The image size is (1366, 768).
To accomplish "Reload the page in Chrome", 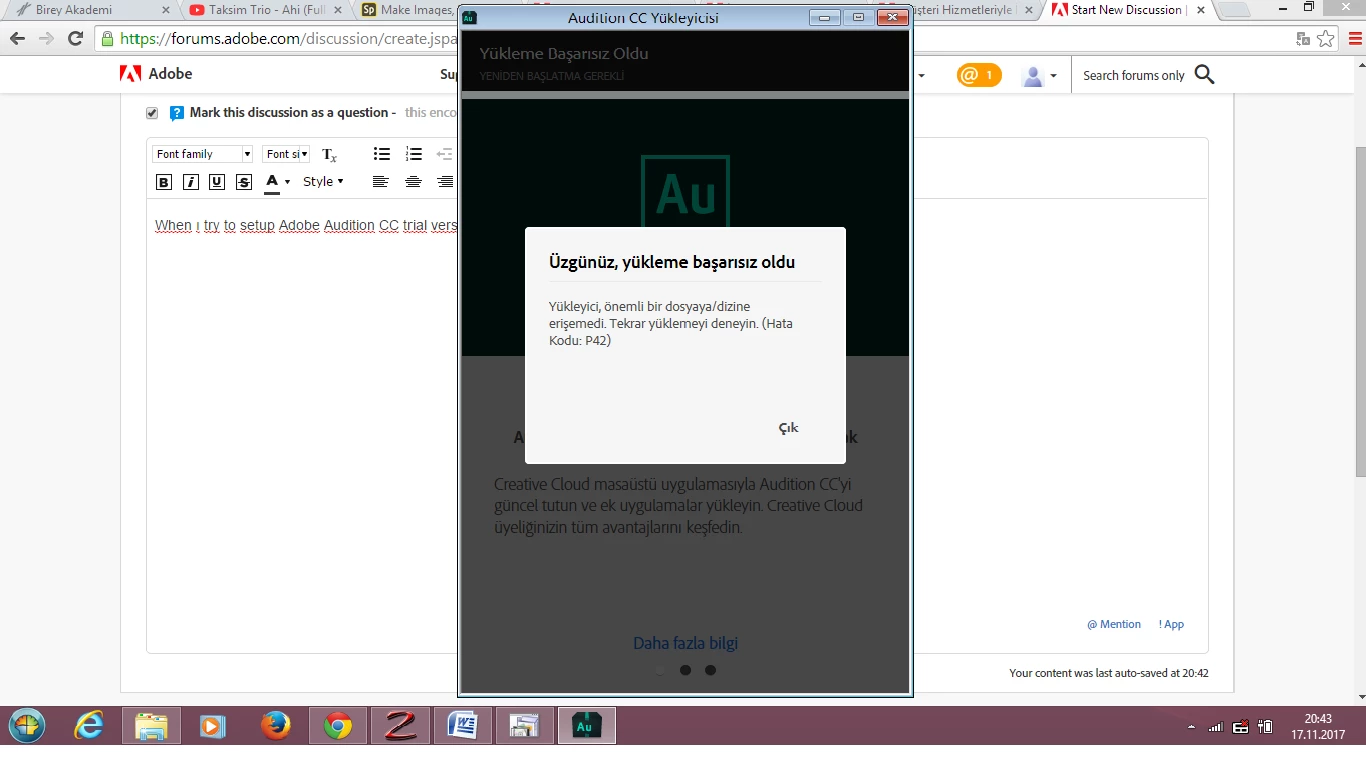I will (x=75, y=39).
